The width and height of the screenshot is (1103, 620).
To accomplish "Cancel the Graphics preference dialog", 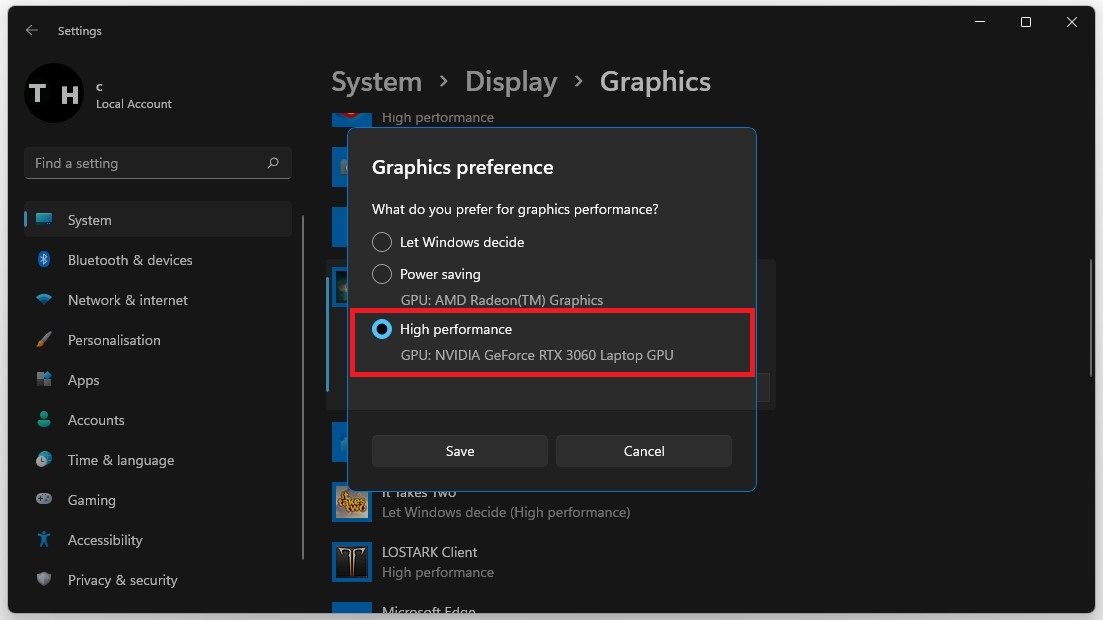I will click(x=644, y=450).
